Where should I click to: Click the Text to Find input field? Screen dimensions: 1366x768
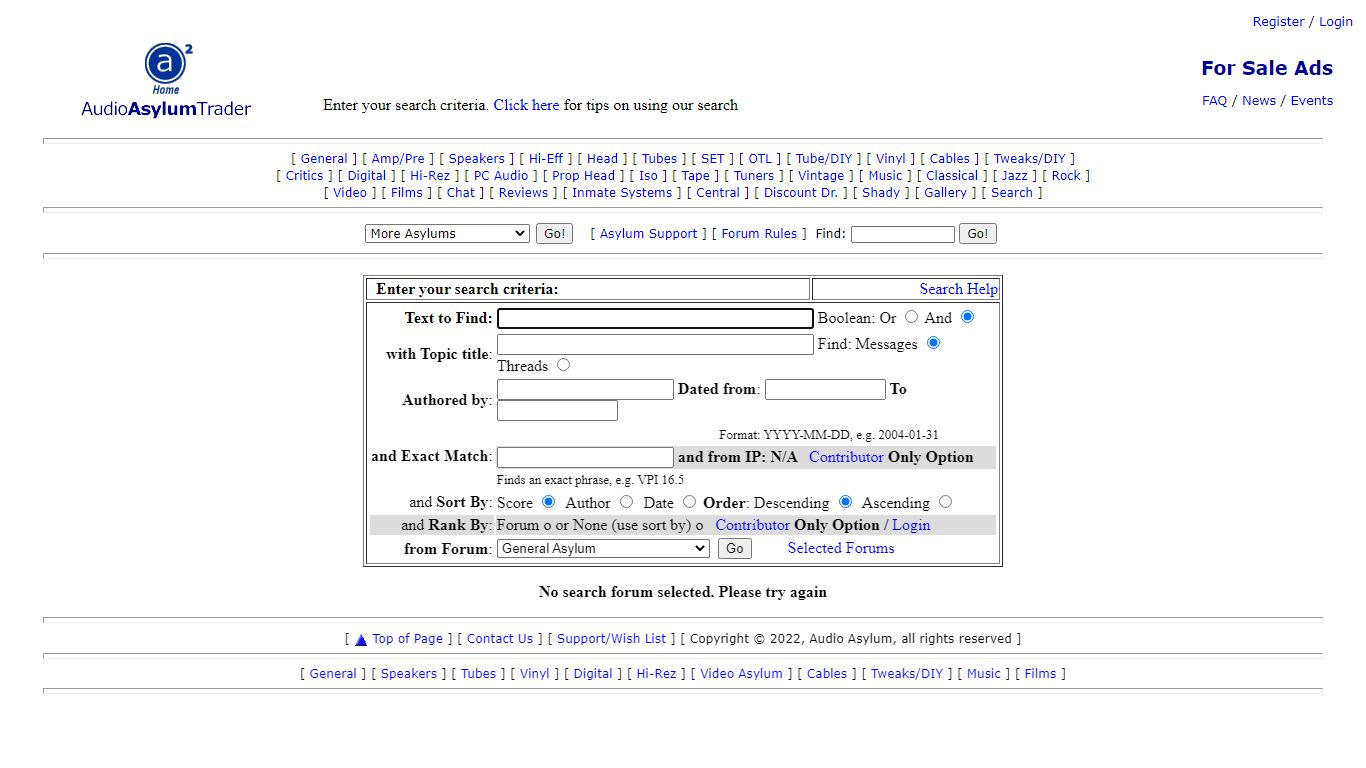point(655,318)
